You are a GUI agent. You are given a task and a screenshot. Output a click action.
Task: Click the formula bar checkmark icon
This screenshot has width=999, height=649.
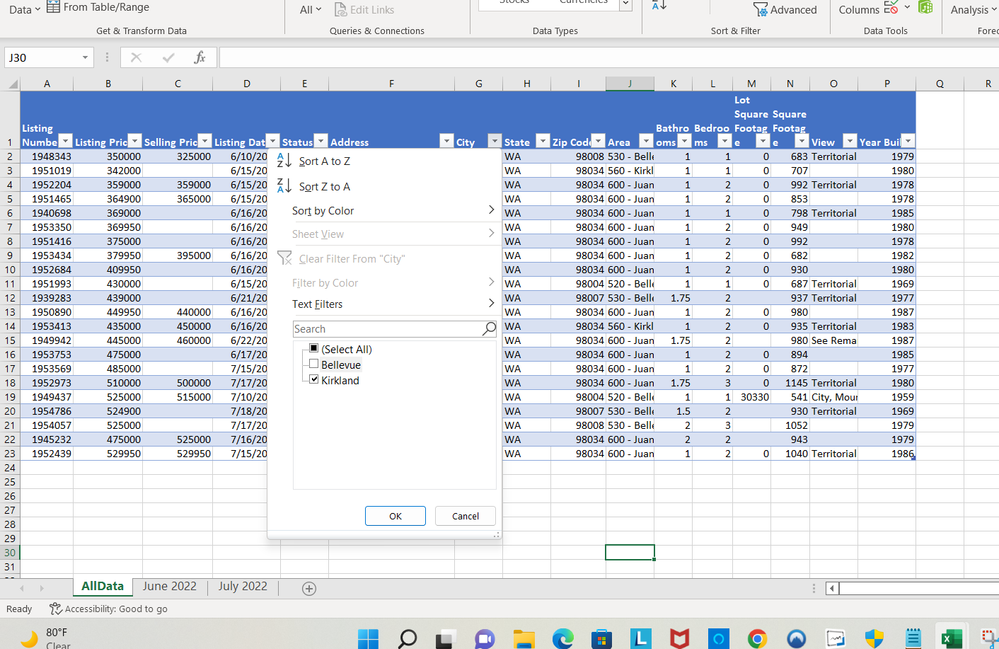point(168,58)
